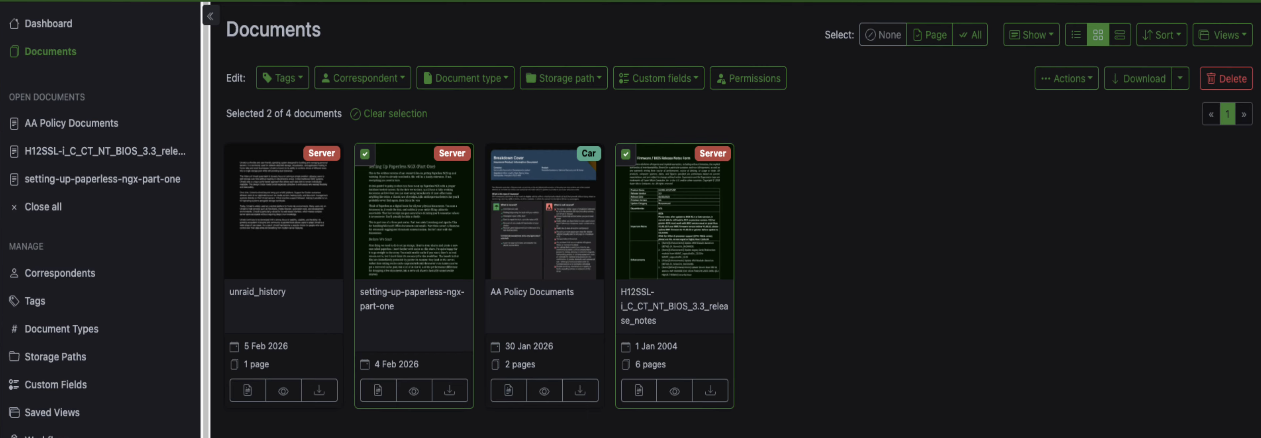Uncheck the setting-up-paperless-ngx-part-one card checkbox
Image resolution: width=1261 pixels, height=438 pixels.
point(365,154)
